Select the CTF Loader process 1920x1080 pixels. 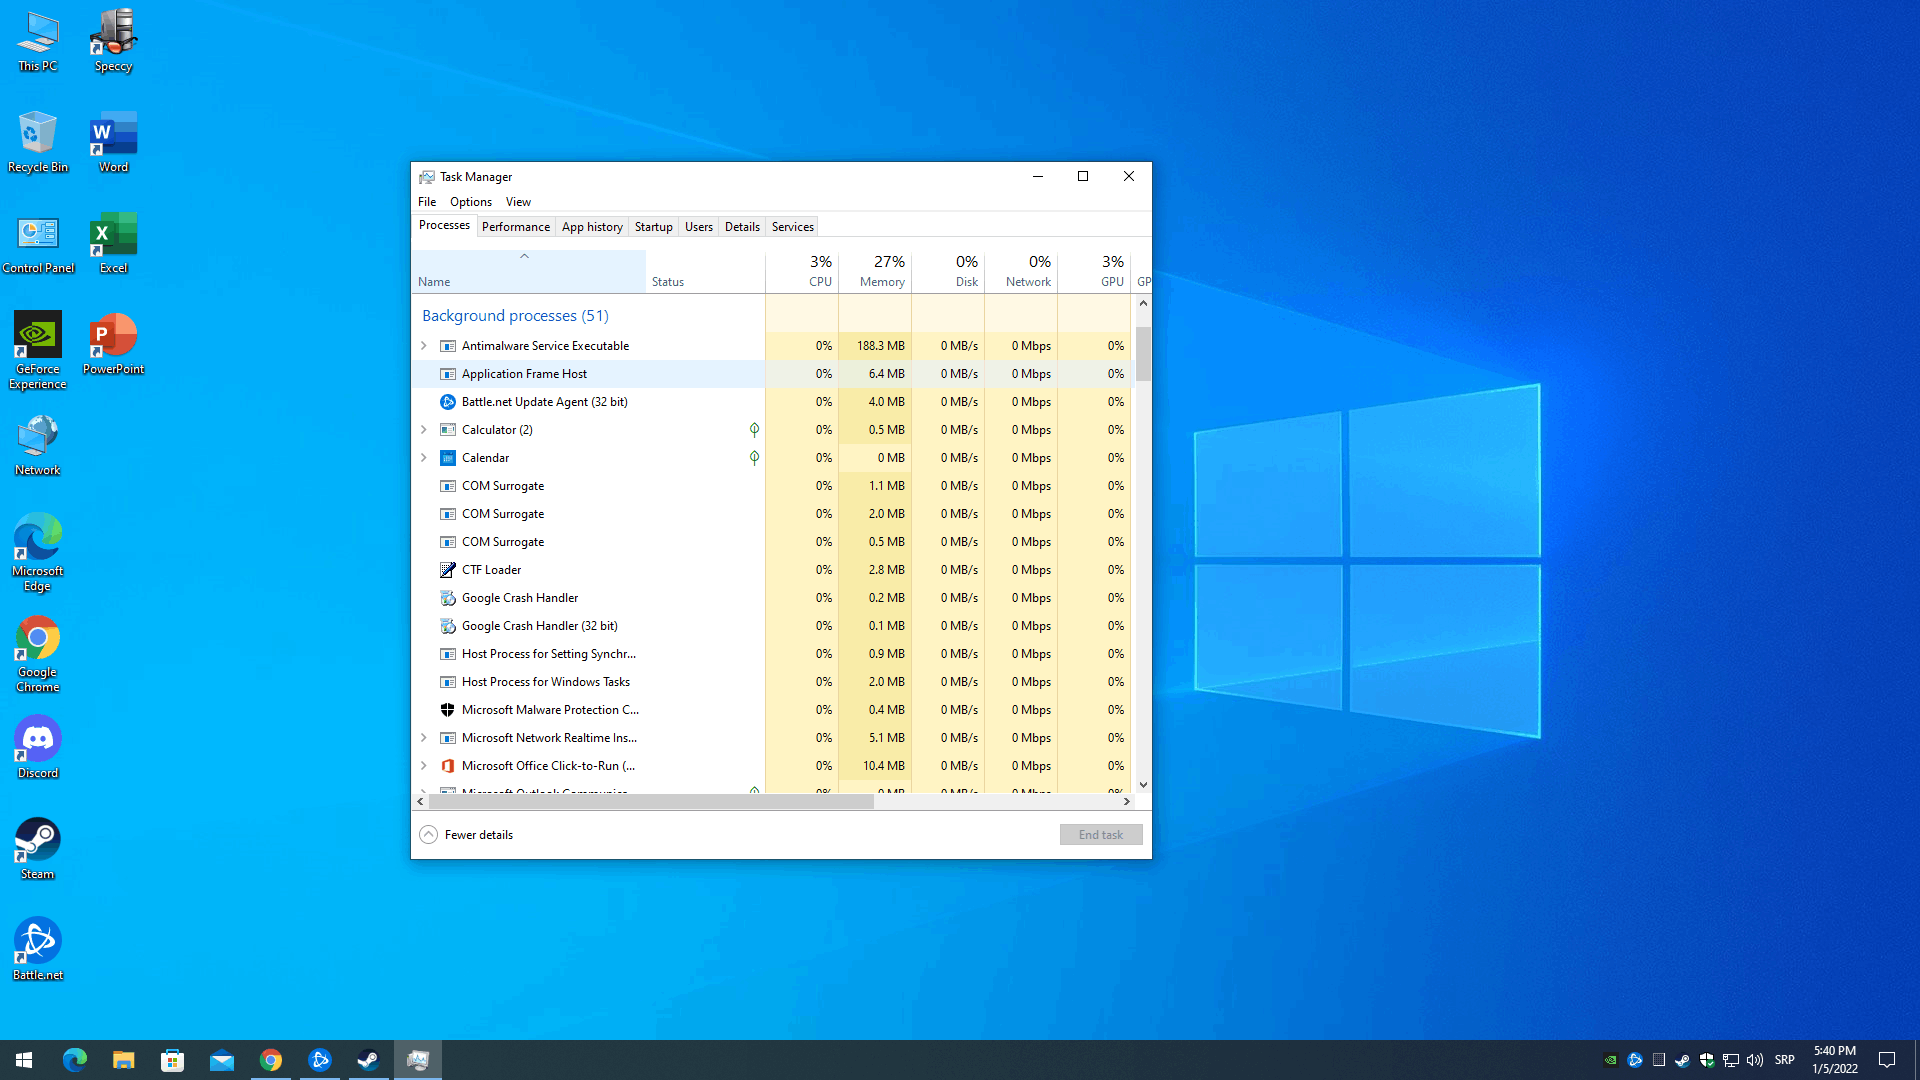click(491, 570)
